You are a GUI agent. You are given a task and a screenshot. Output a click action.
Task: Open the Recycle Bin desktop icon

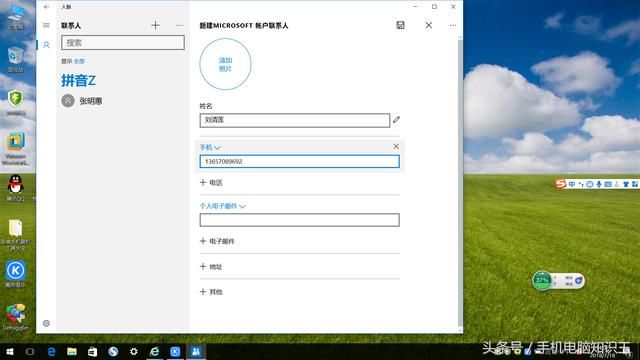pos(16,59)
